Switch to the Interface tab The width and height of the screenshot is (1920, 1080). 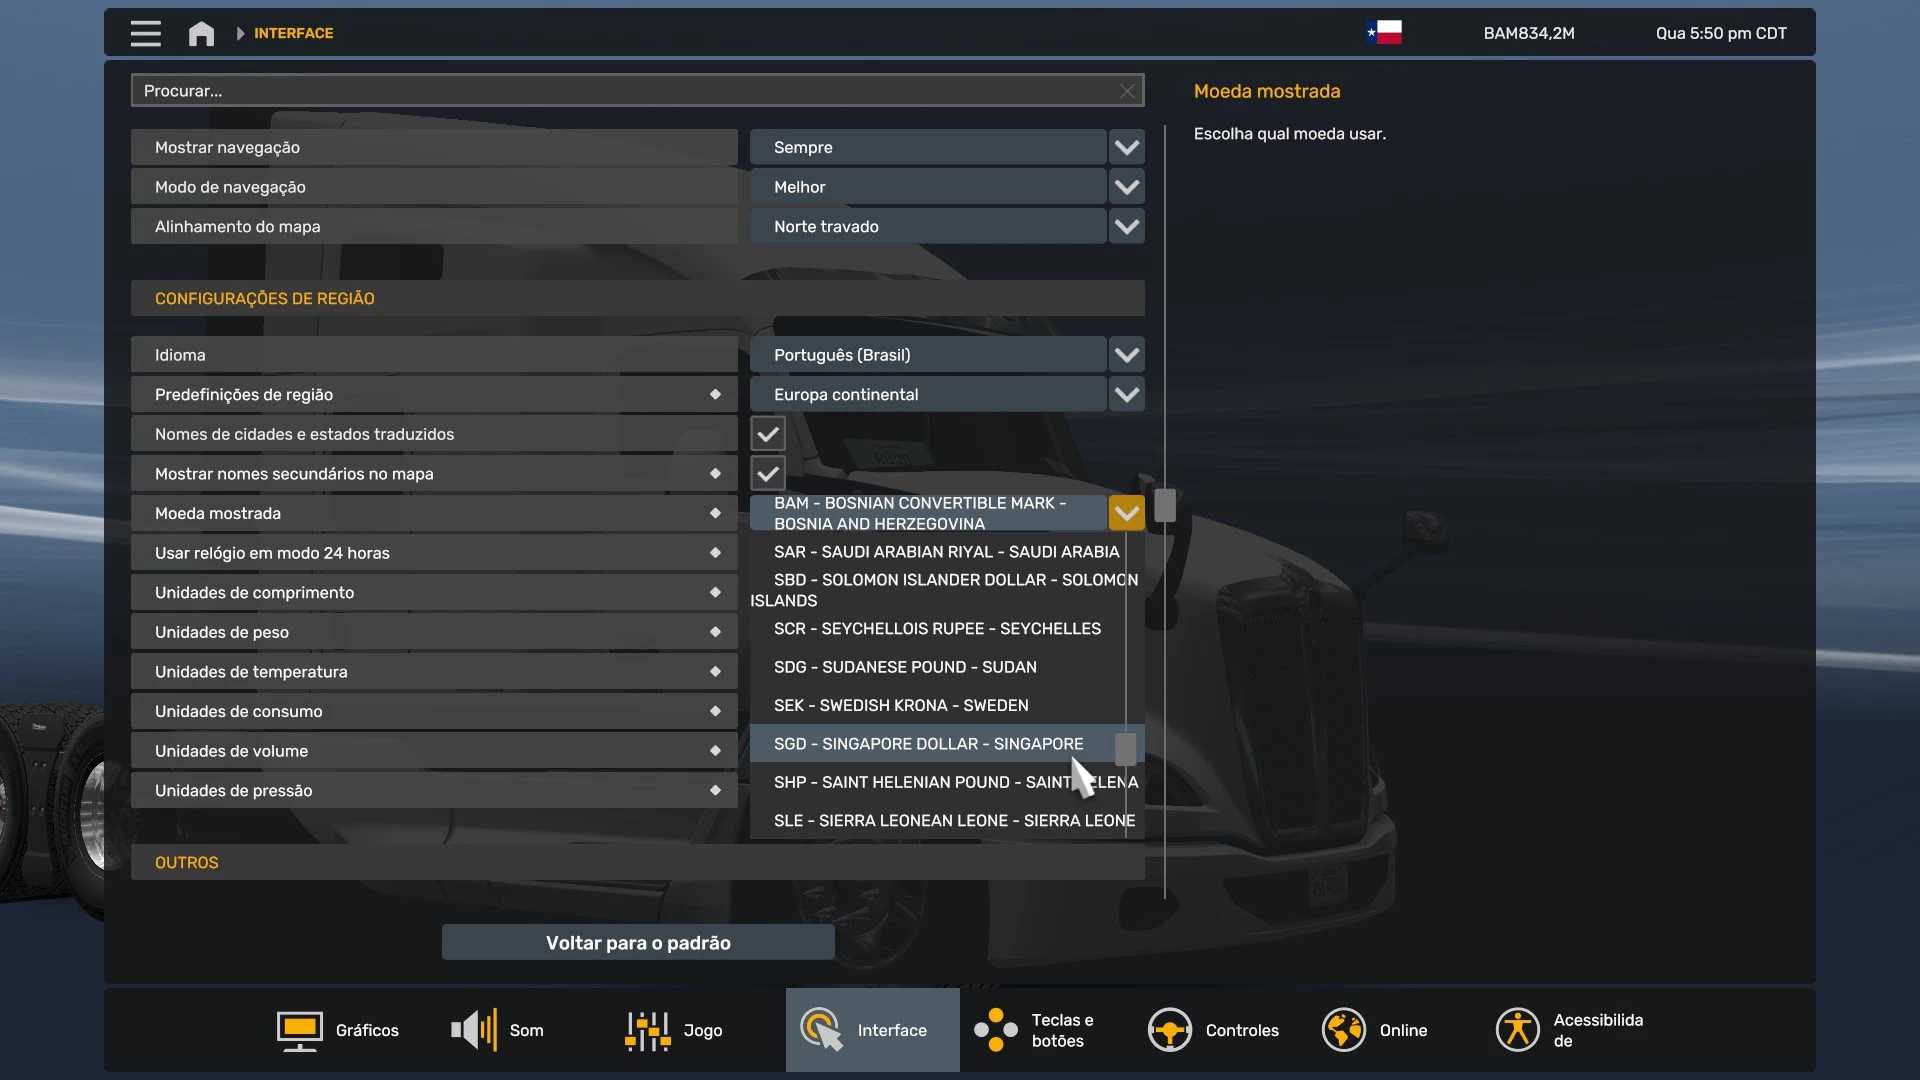(872, 1030)
